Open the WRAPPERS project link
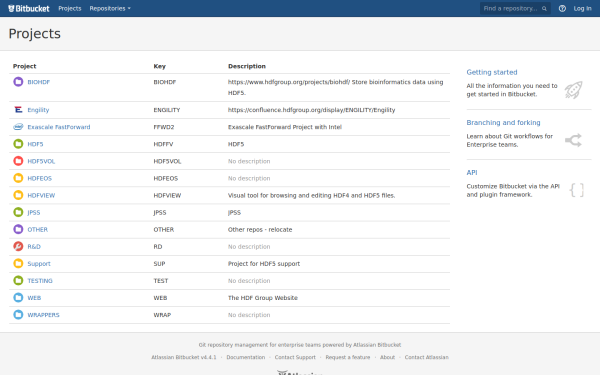This screenshot has width=600, height=375. click(x=43, y=315)
